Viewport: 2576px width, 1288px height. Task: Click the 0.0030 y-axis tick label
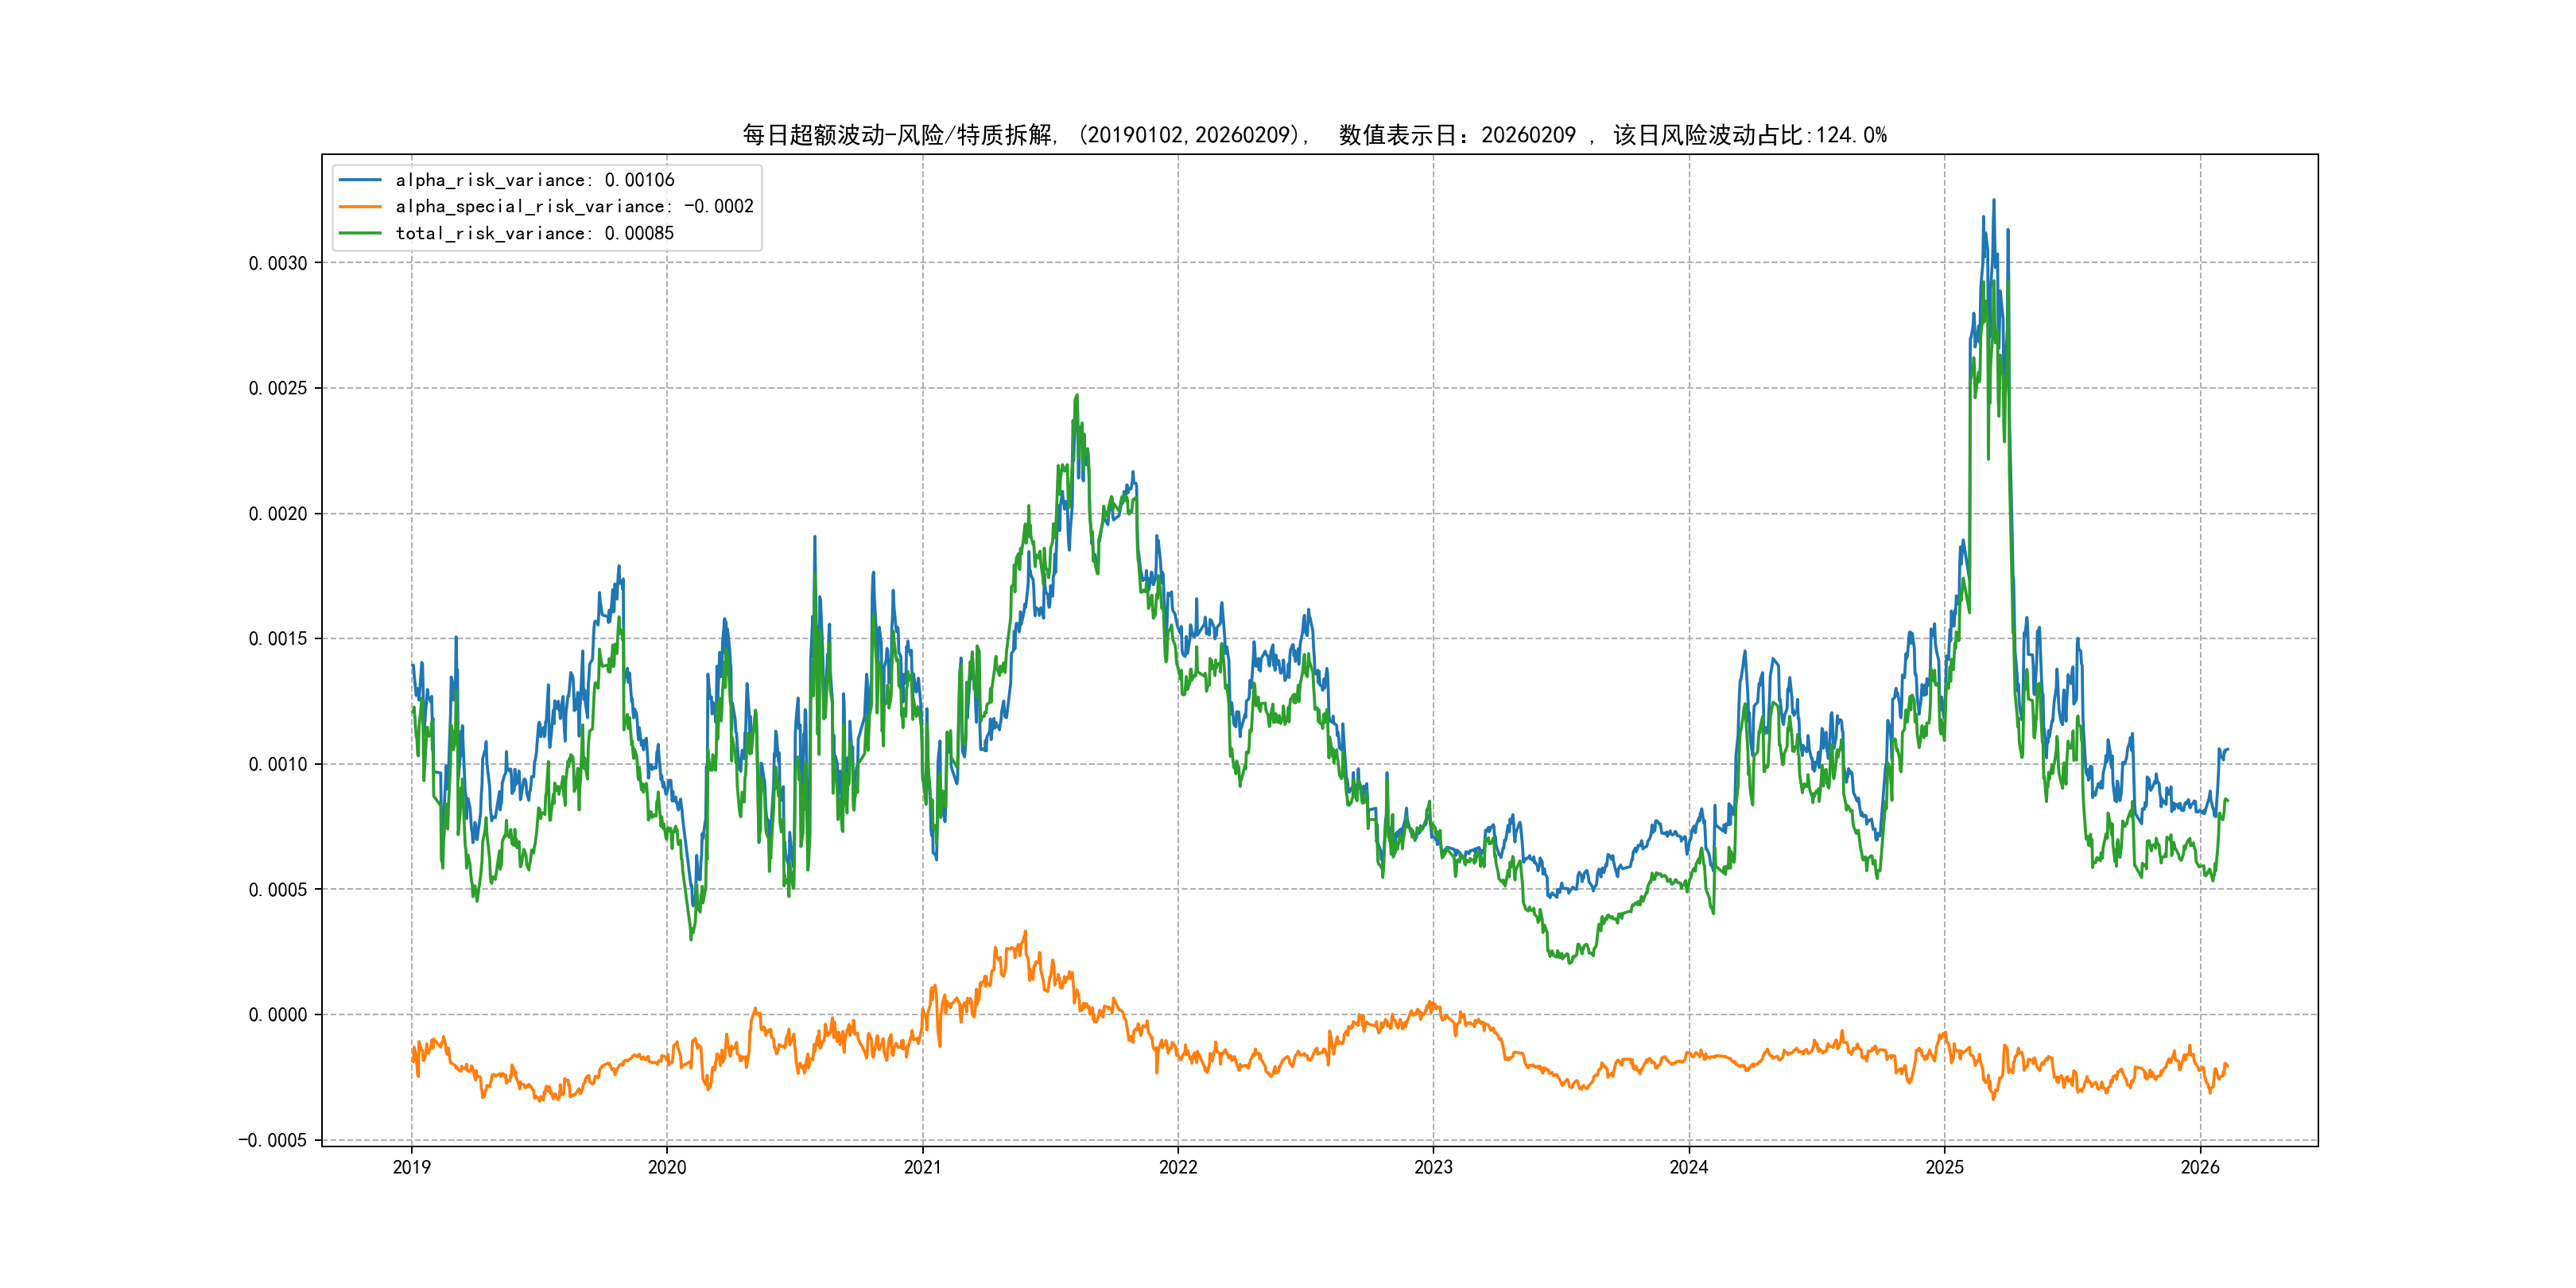point(278,263)
